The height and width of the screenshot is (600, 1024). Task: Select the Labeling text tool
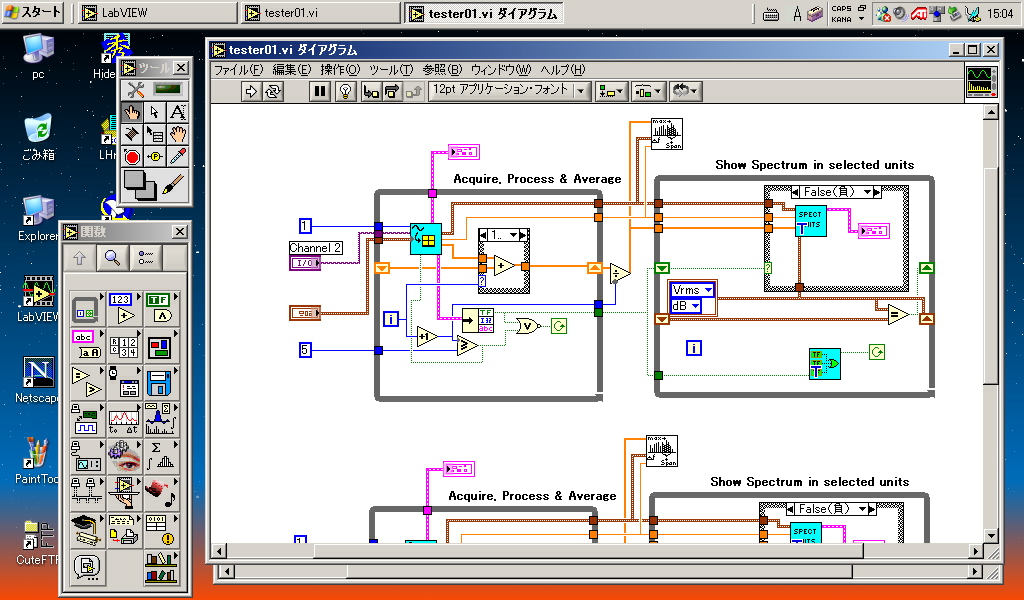click(x=178, y=112)
